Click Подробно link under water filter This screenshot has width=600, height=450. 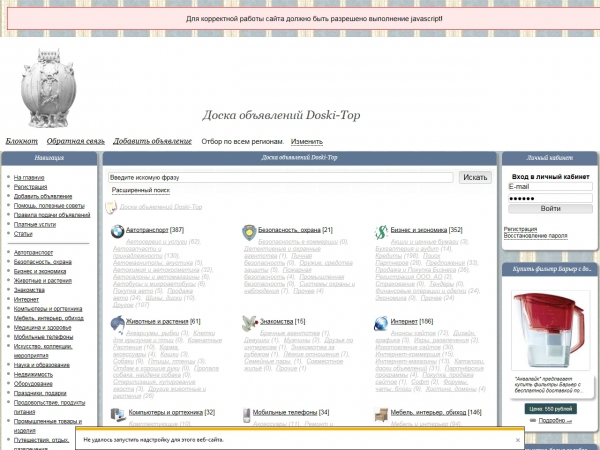(555, 421)
